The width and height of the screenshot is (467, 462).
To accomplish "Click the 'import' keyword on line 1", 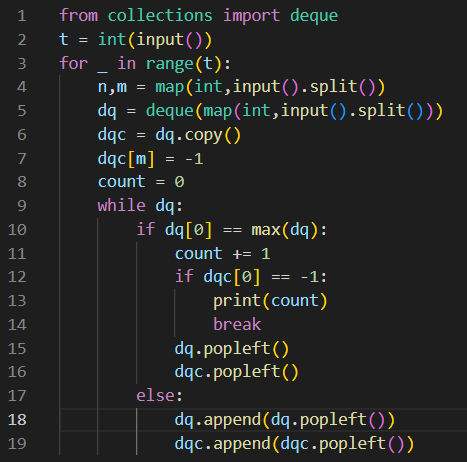I will click(x=251, y=16).
